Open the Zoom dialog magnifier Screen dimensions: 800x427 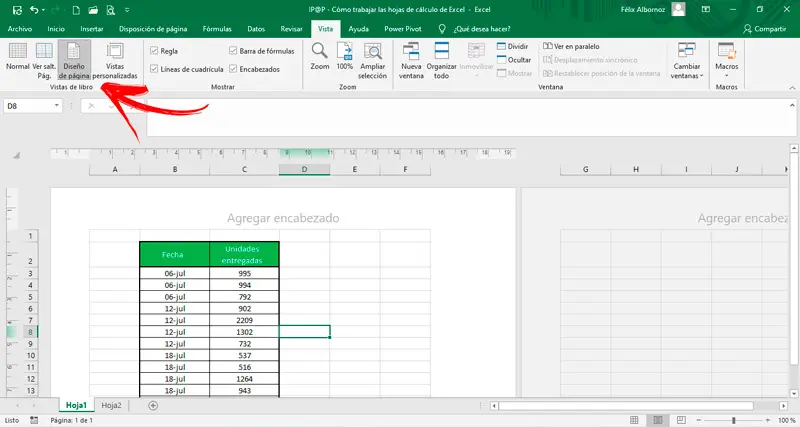pos(319,56)
